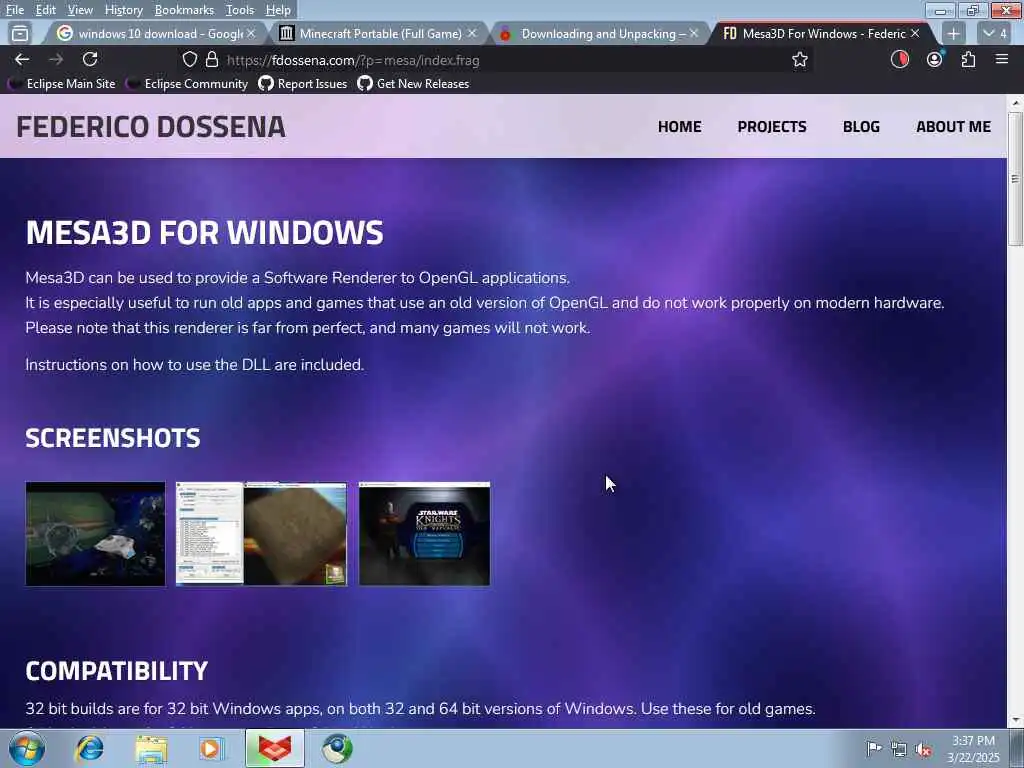The image size is (1024, 768).
Task: Open Windows Explorer folder from taskbar
Action: point(151,748)
